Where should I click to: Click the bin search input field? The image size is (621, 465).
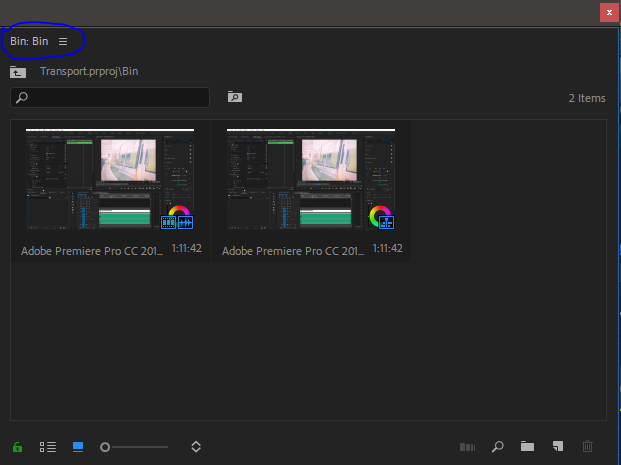110,97
